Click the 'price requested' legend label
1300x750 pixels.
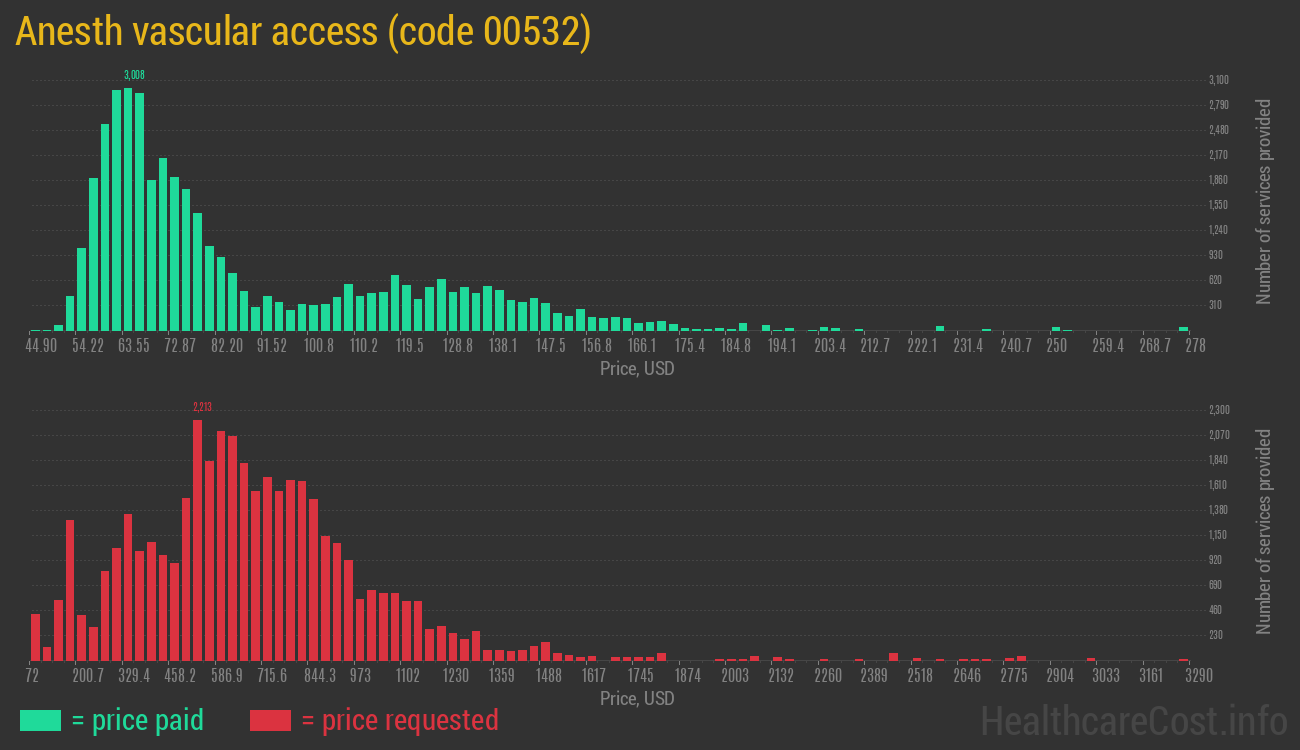[x=399, y=720]
